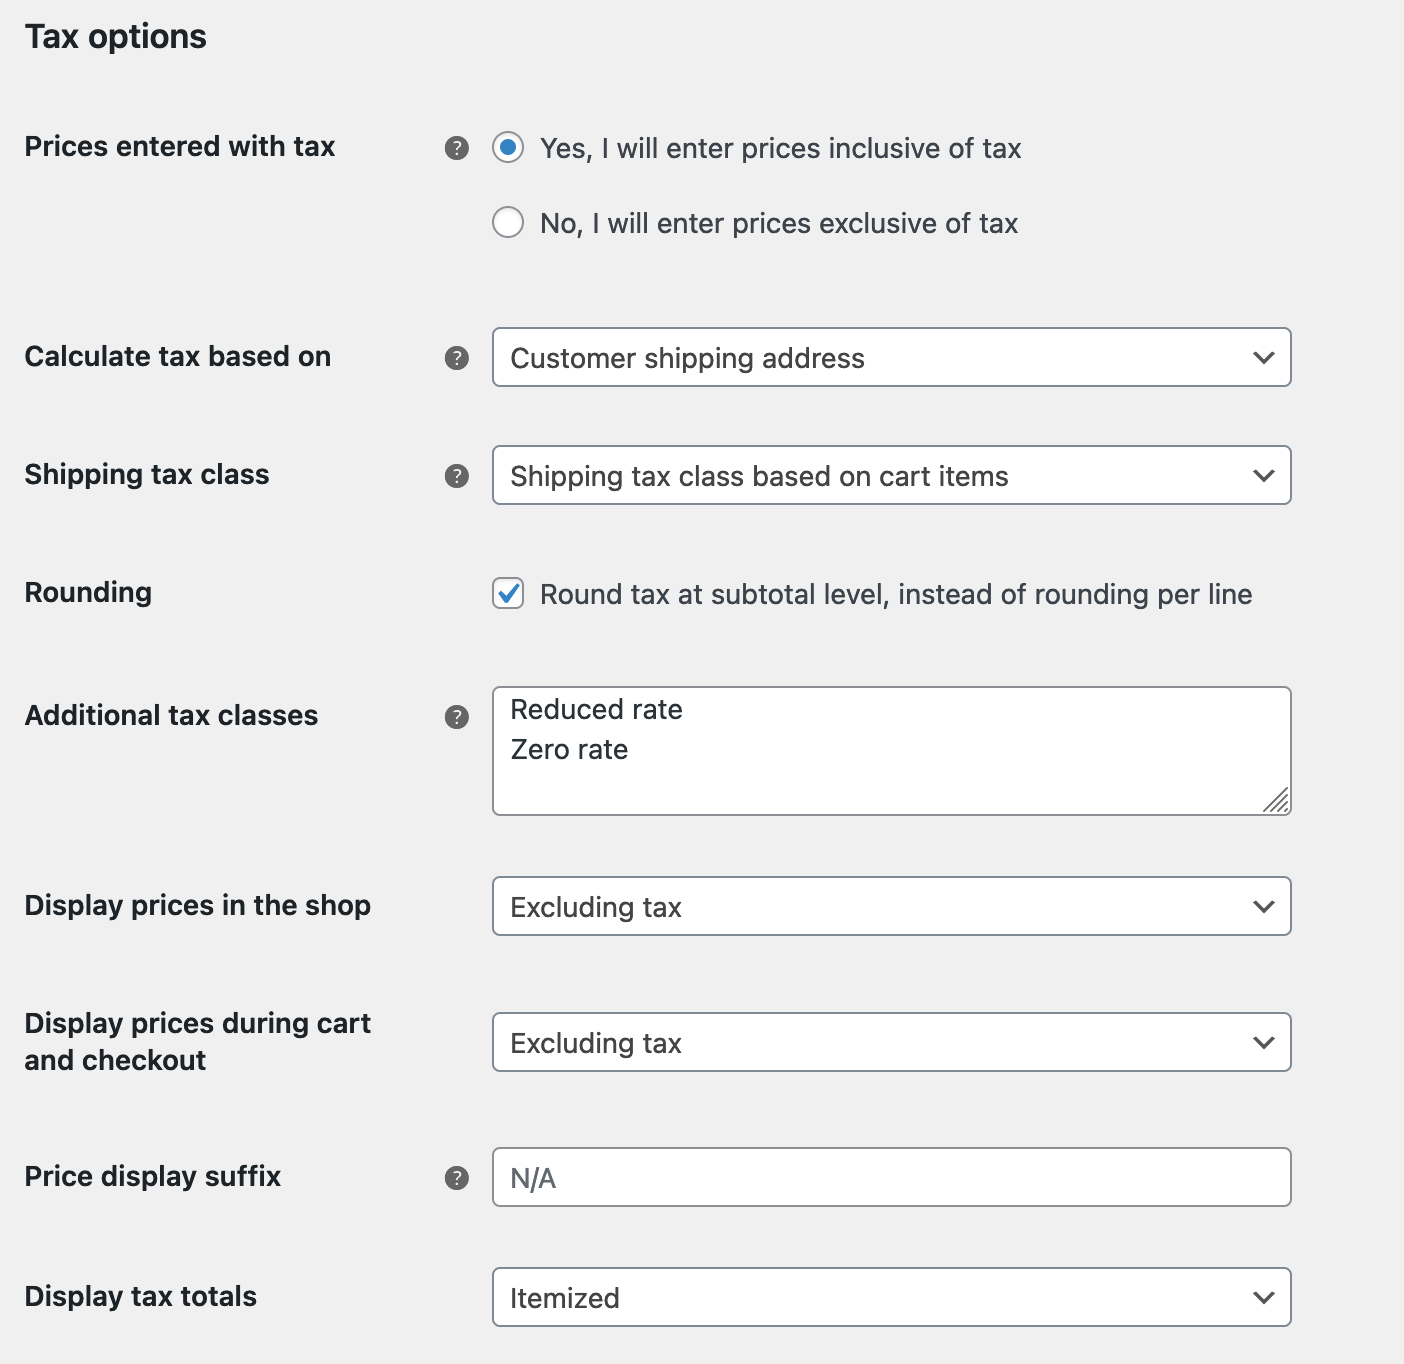1404x1364 pixels.
Task: Click the help icon next to 'Prices entered with tax'
Action: coord(457,147)
